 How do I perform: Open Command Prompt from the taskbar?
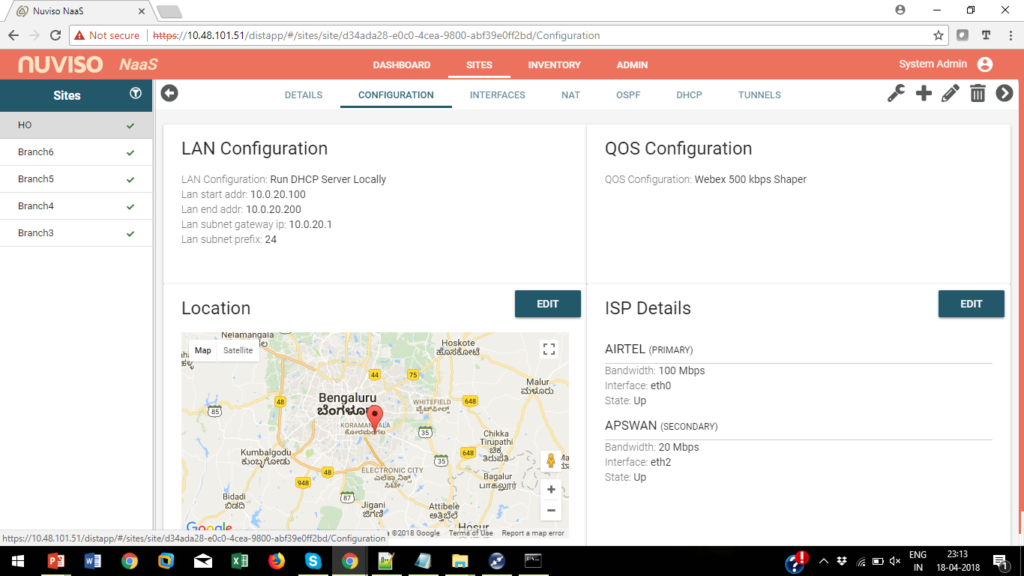tap(533, 561)
